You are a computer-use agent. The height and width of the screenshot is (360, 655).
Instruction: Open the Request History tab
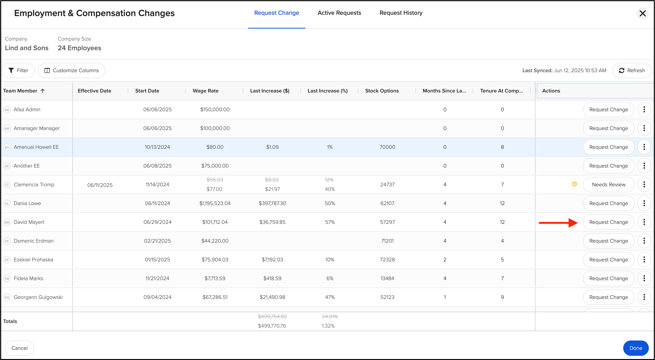pos(401,13)
